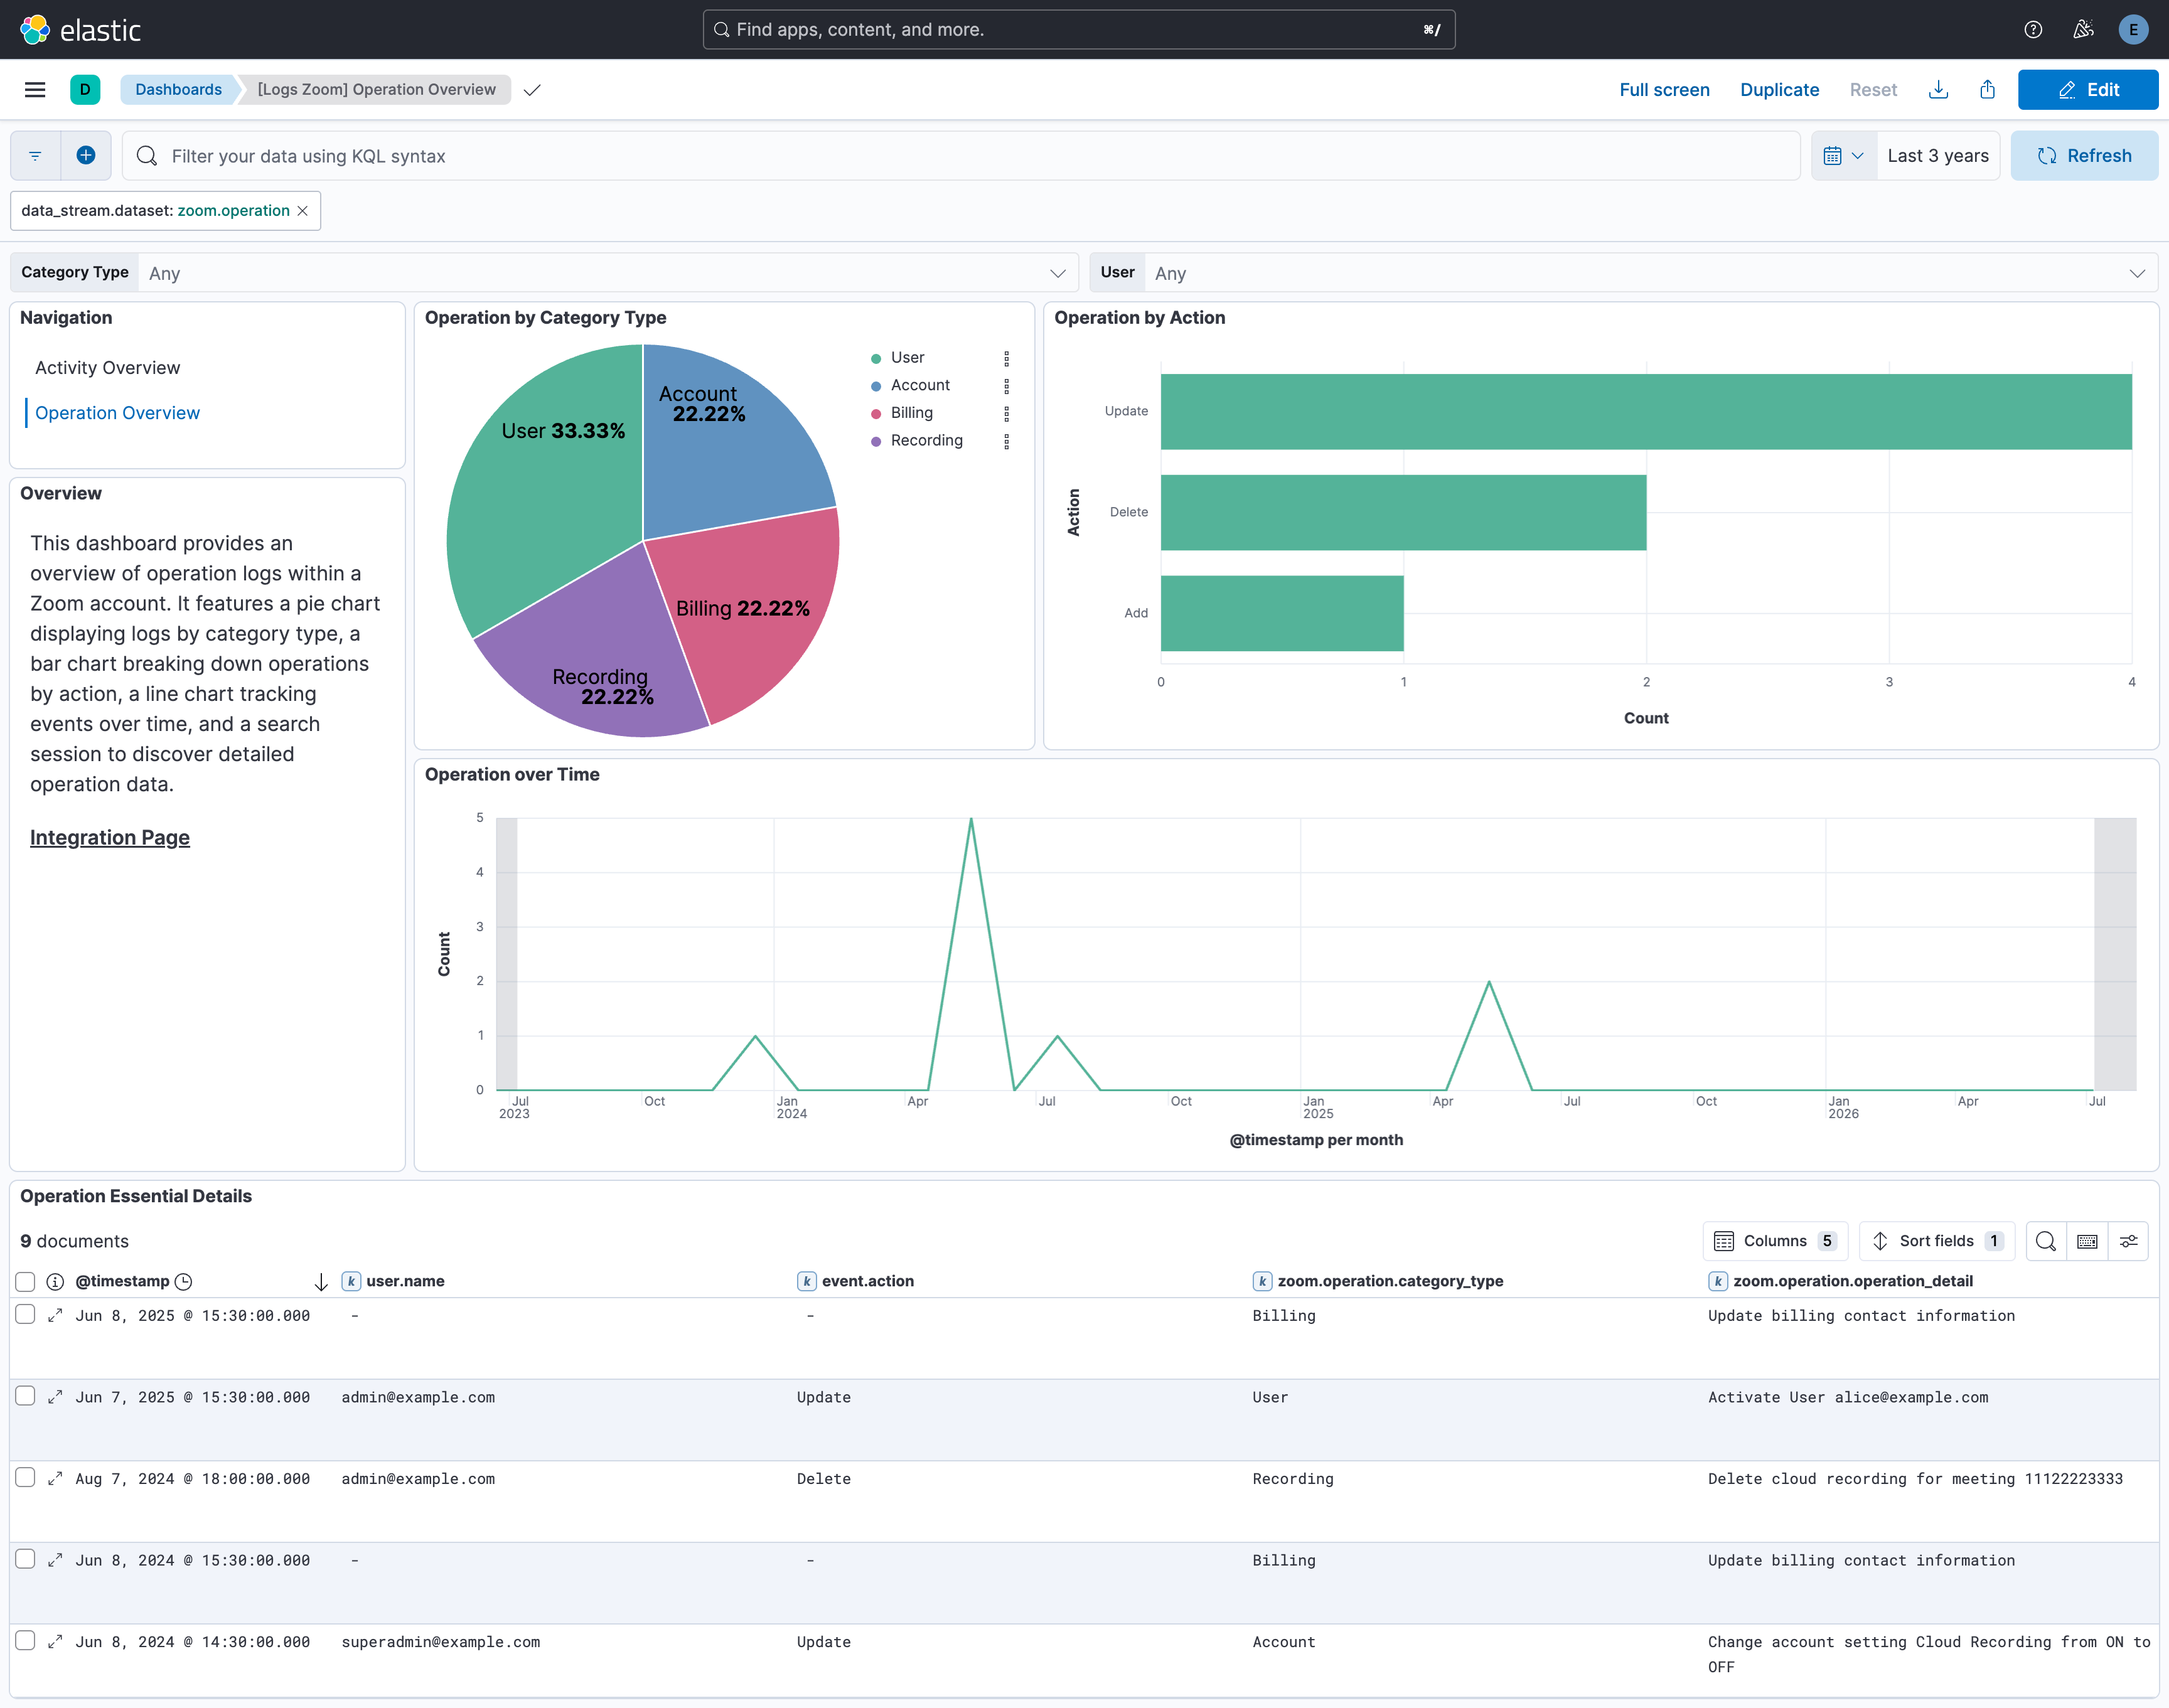Open the Columns selector
This screenshot has height=1708, width=2169.
1775,1241
